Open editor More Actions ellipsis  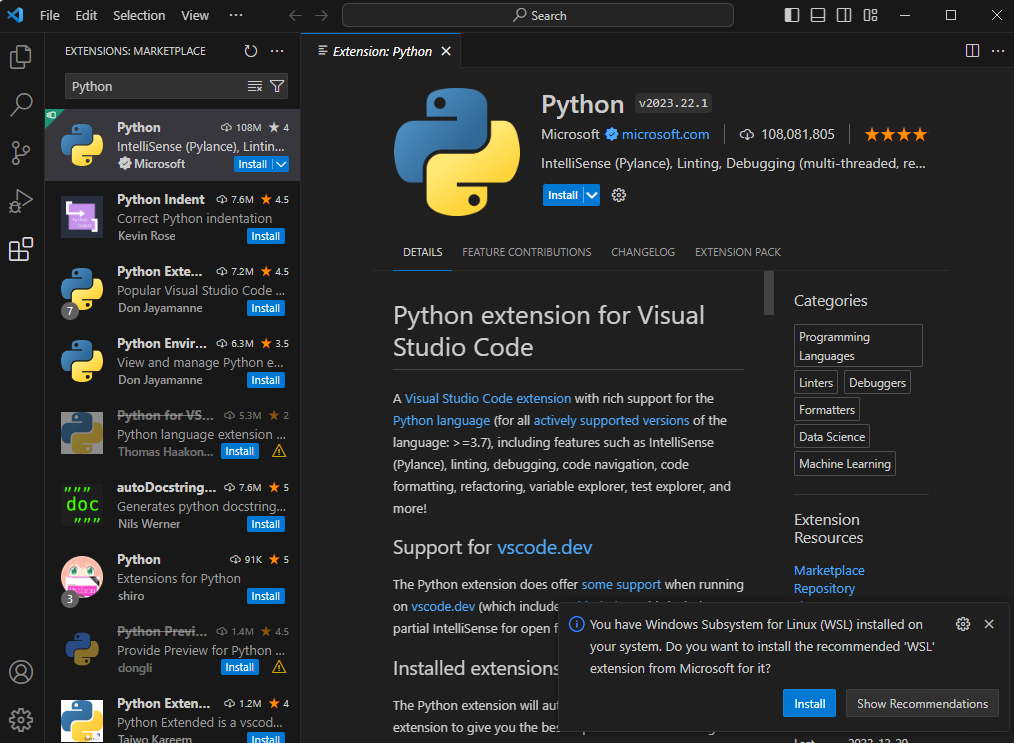click(x=998, y=50)
